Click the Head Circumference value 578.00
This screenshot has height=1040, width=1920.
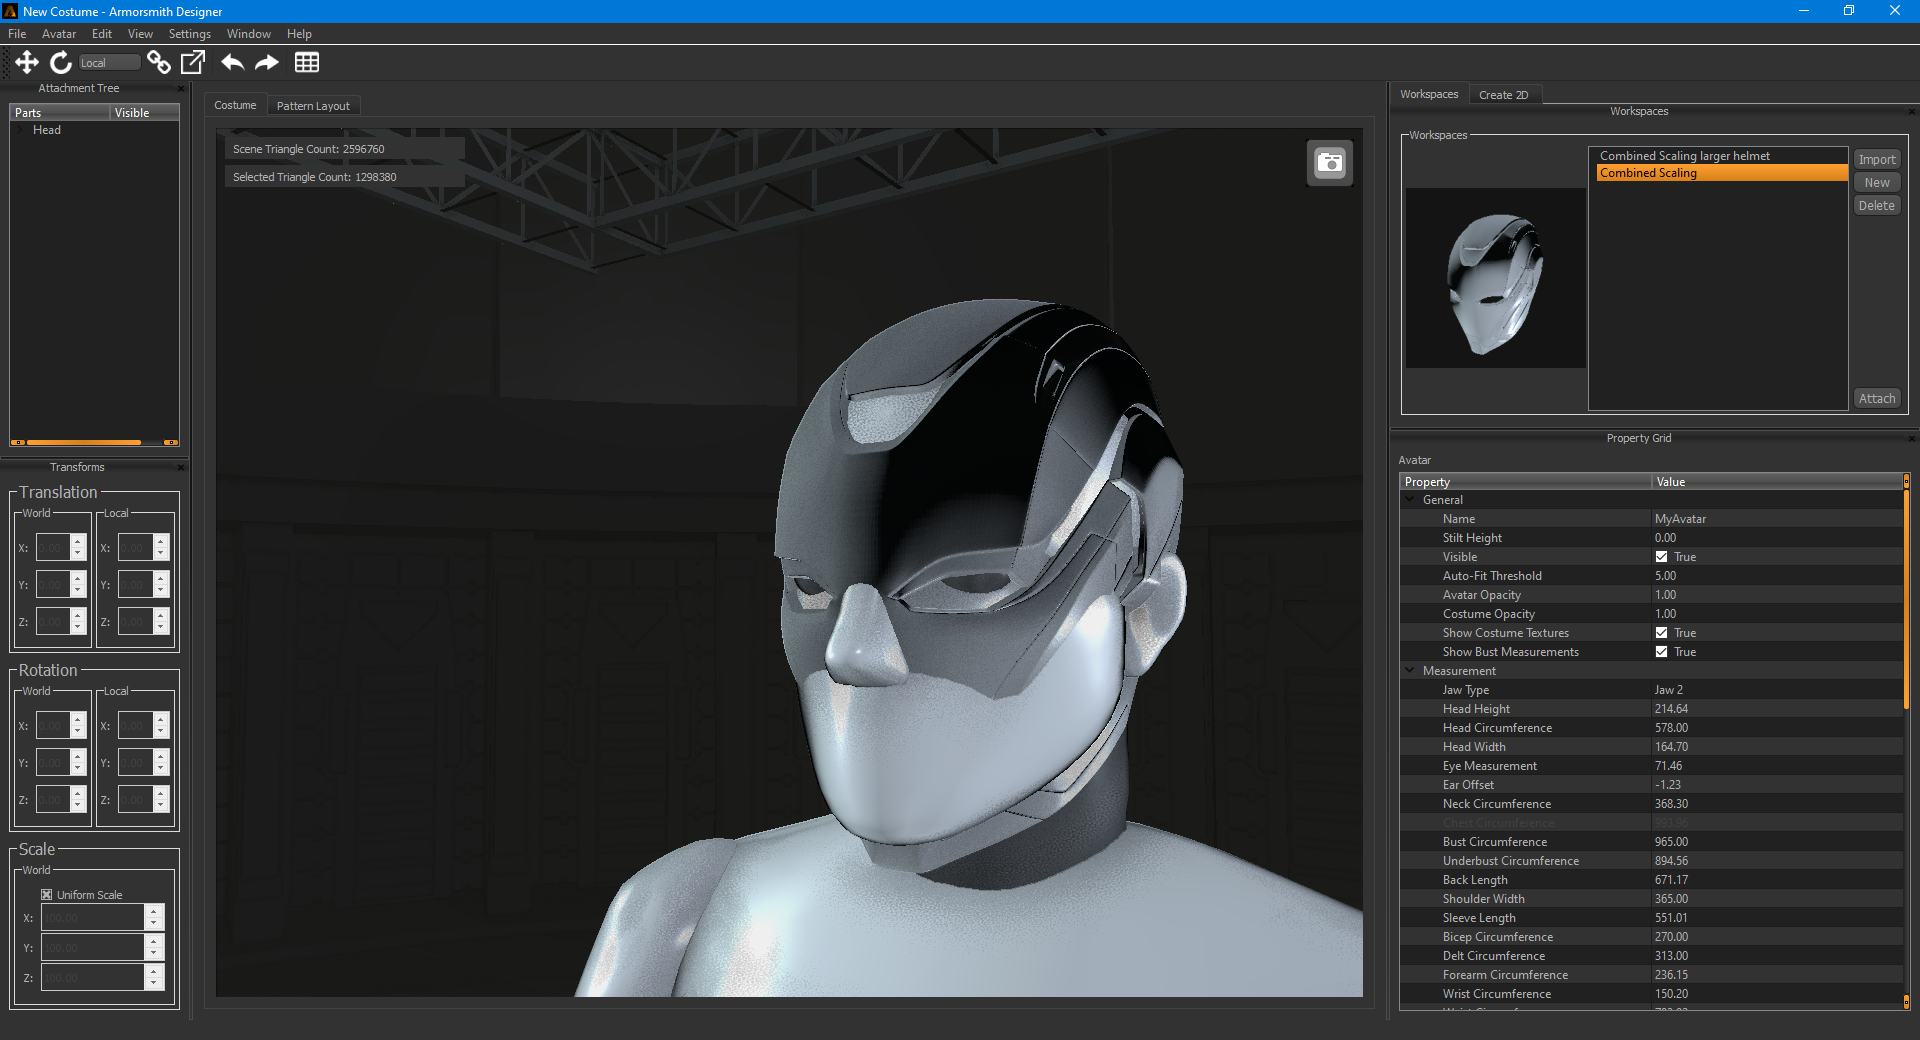(1776, 728)
